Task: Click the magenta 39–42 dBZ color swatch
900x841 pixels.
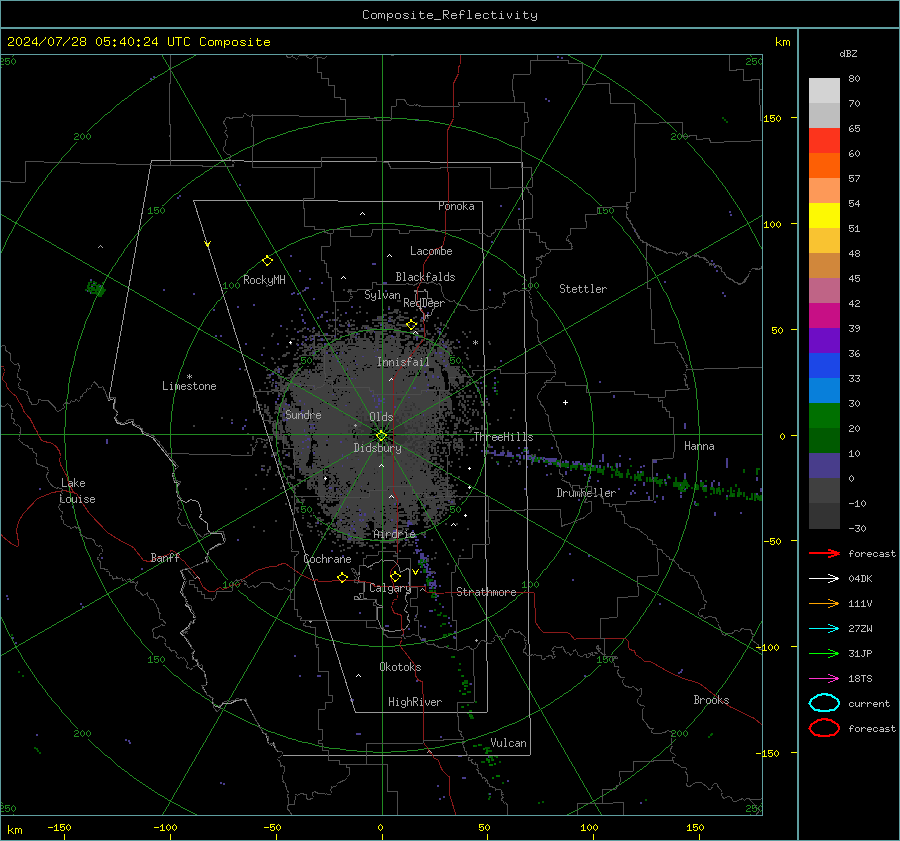Action: pos(824,315)
